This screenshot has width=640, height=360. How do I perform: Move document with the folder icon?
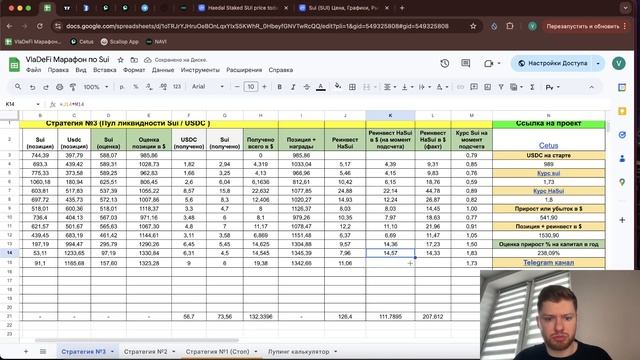pyautogui.click(x=134, y=60)
